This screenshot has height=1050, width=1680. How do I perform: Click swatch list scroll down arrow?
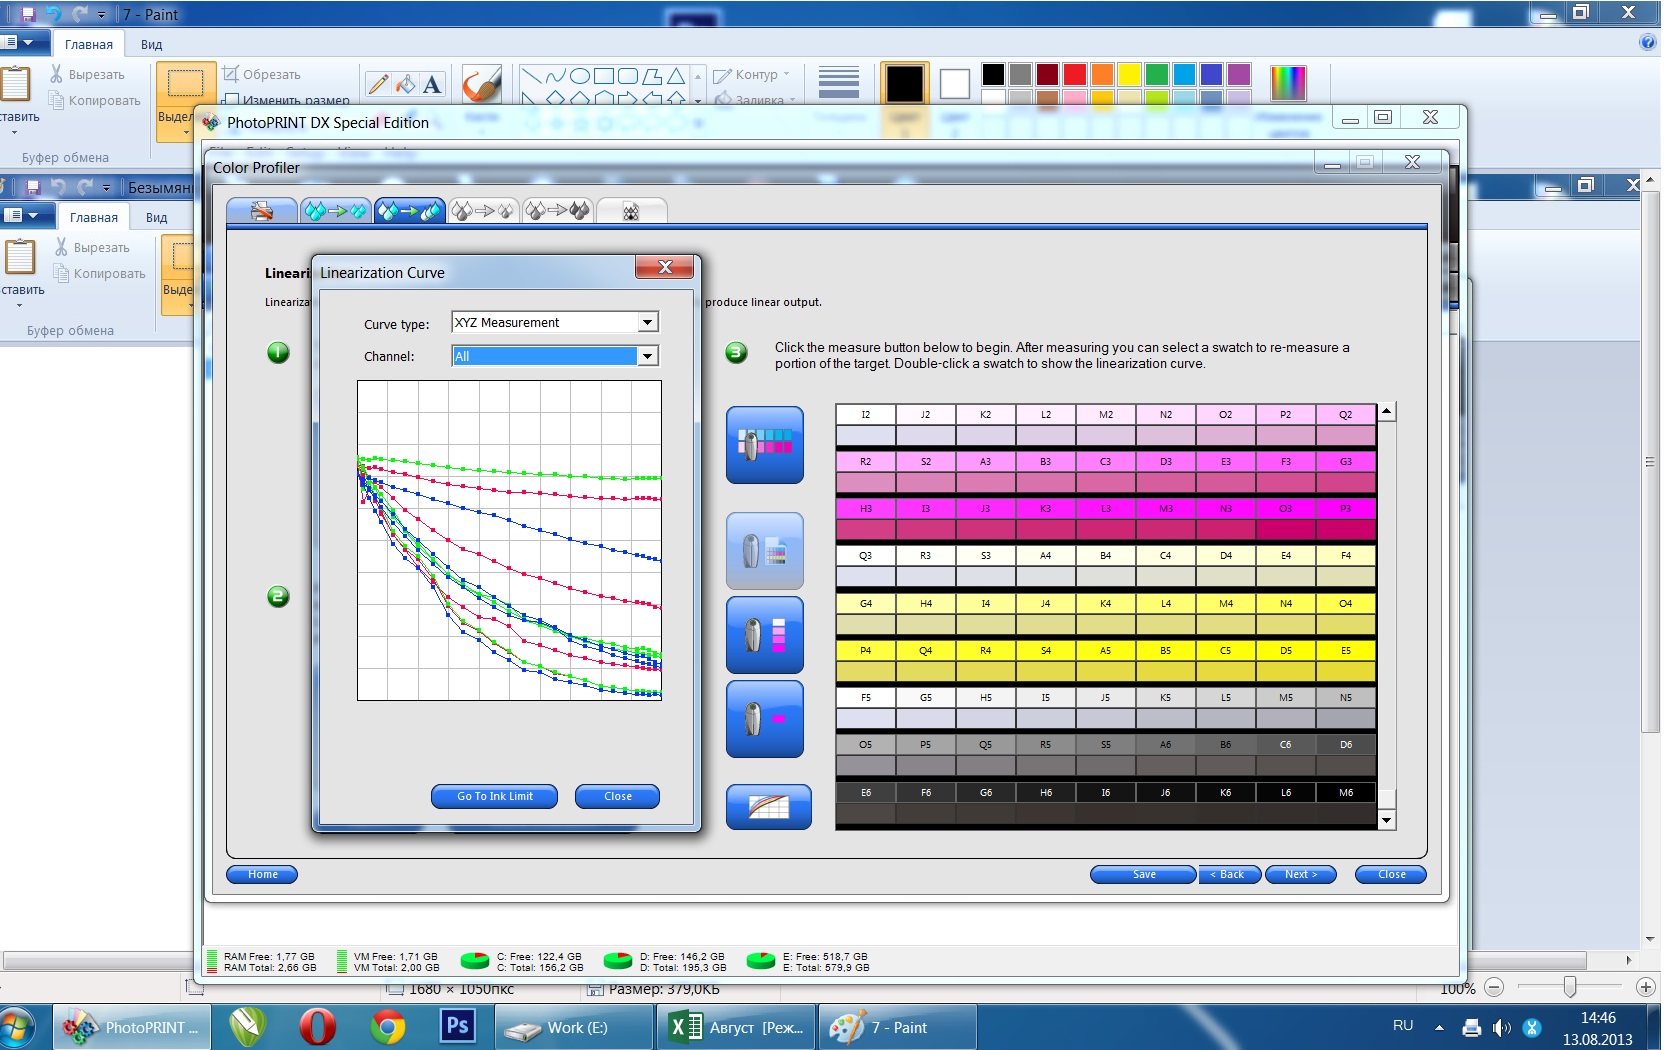pos(1387,820)
